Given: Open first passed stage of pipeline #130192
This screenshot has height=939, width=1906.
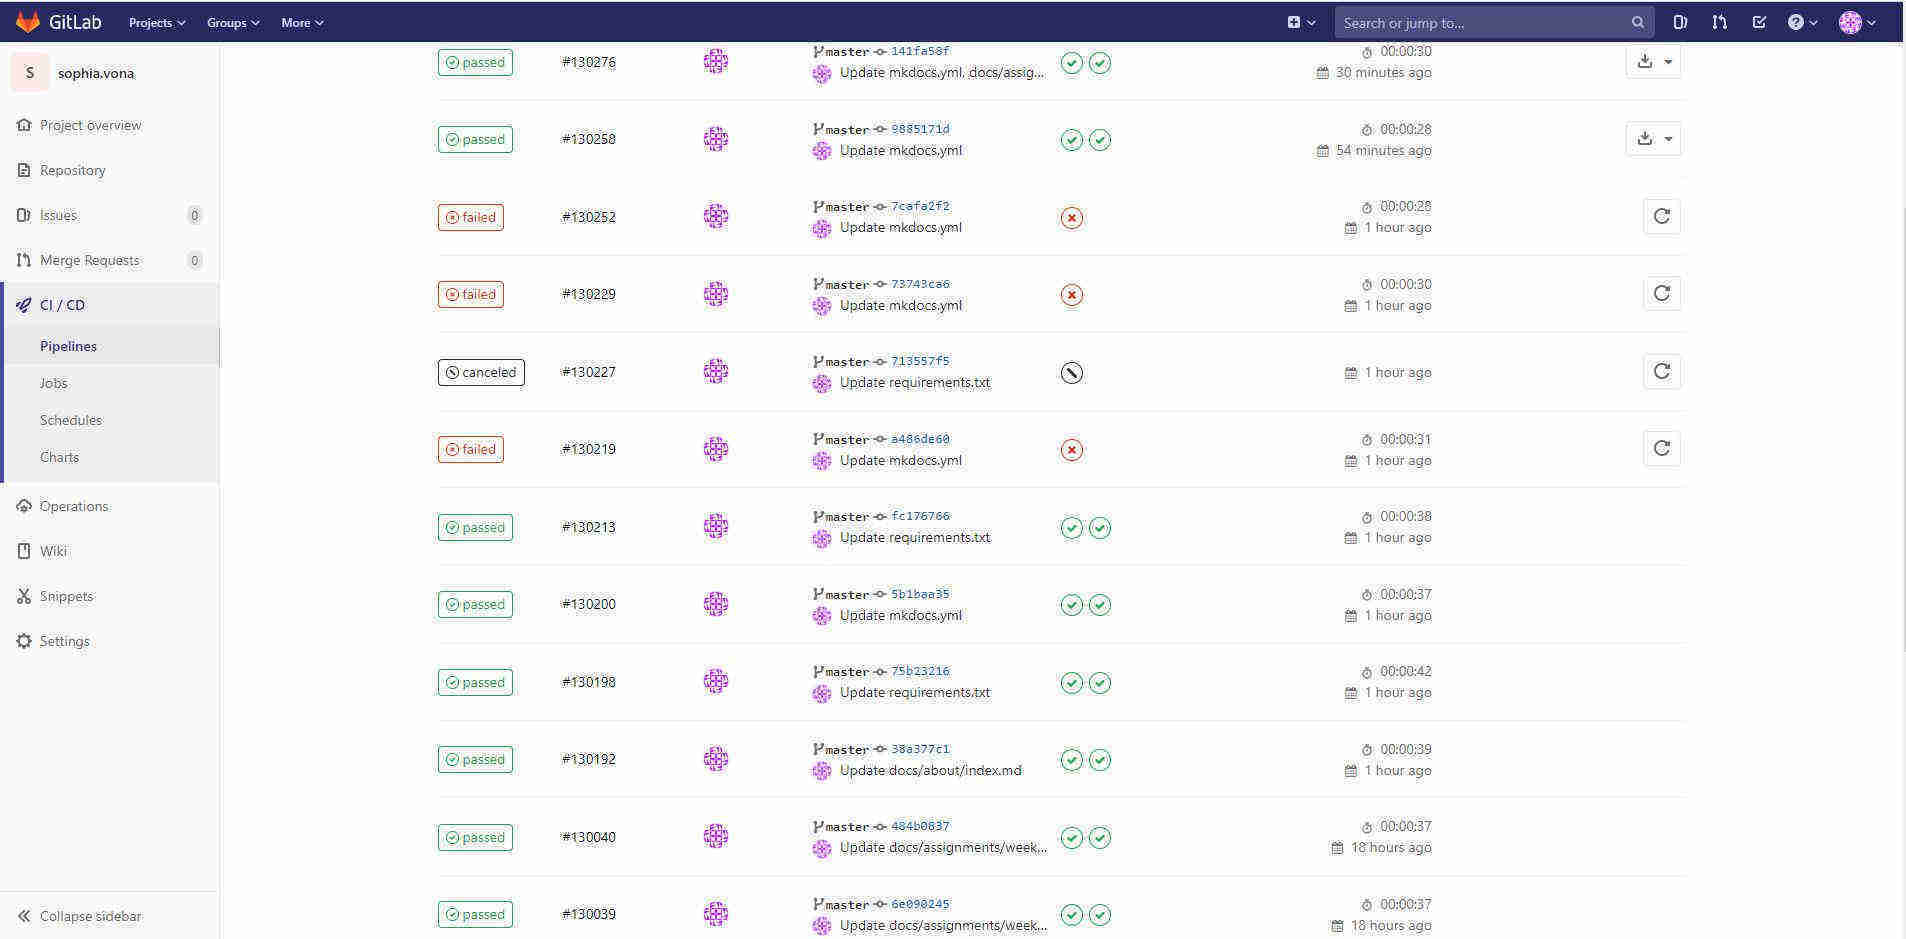Looking at the screenshot, I should tap(1072, 759).
